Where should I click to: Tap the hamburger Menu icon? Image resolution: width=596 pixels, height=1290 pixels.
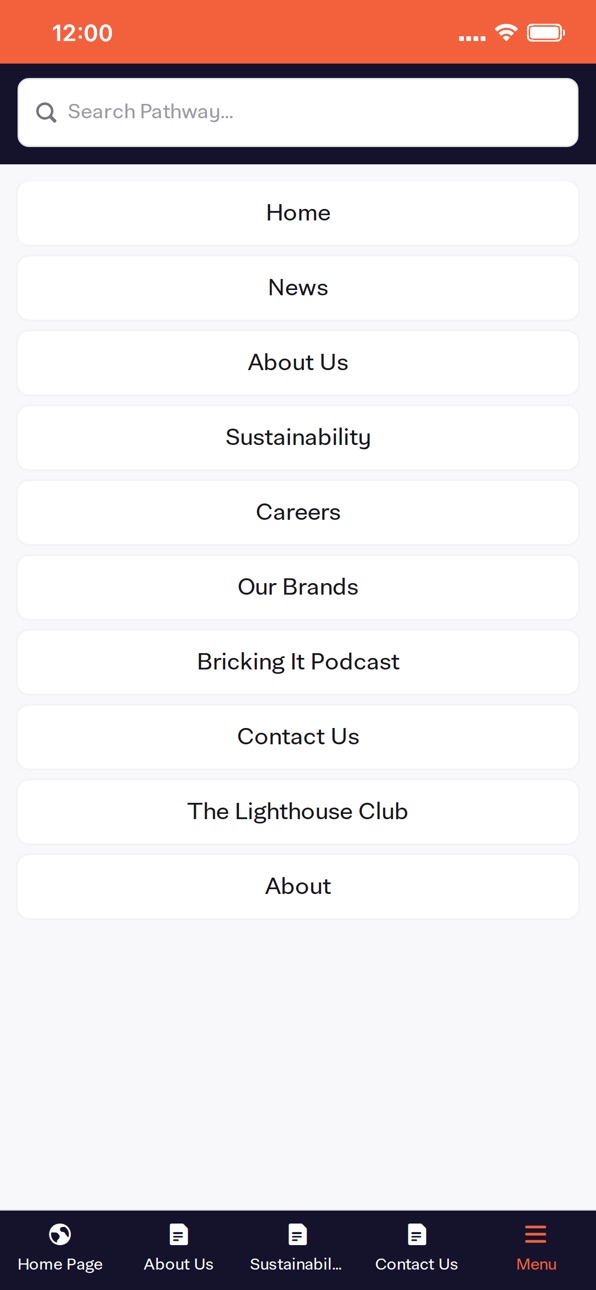(536, 1234)
